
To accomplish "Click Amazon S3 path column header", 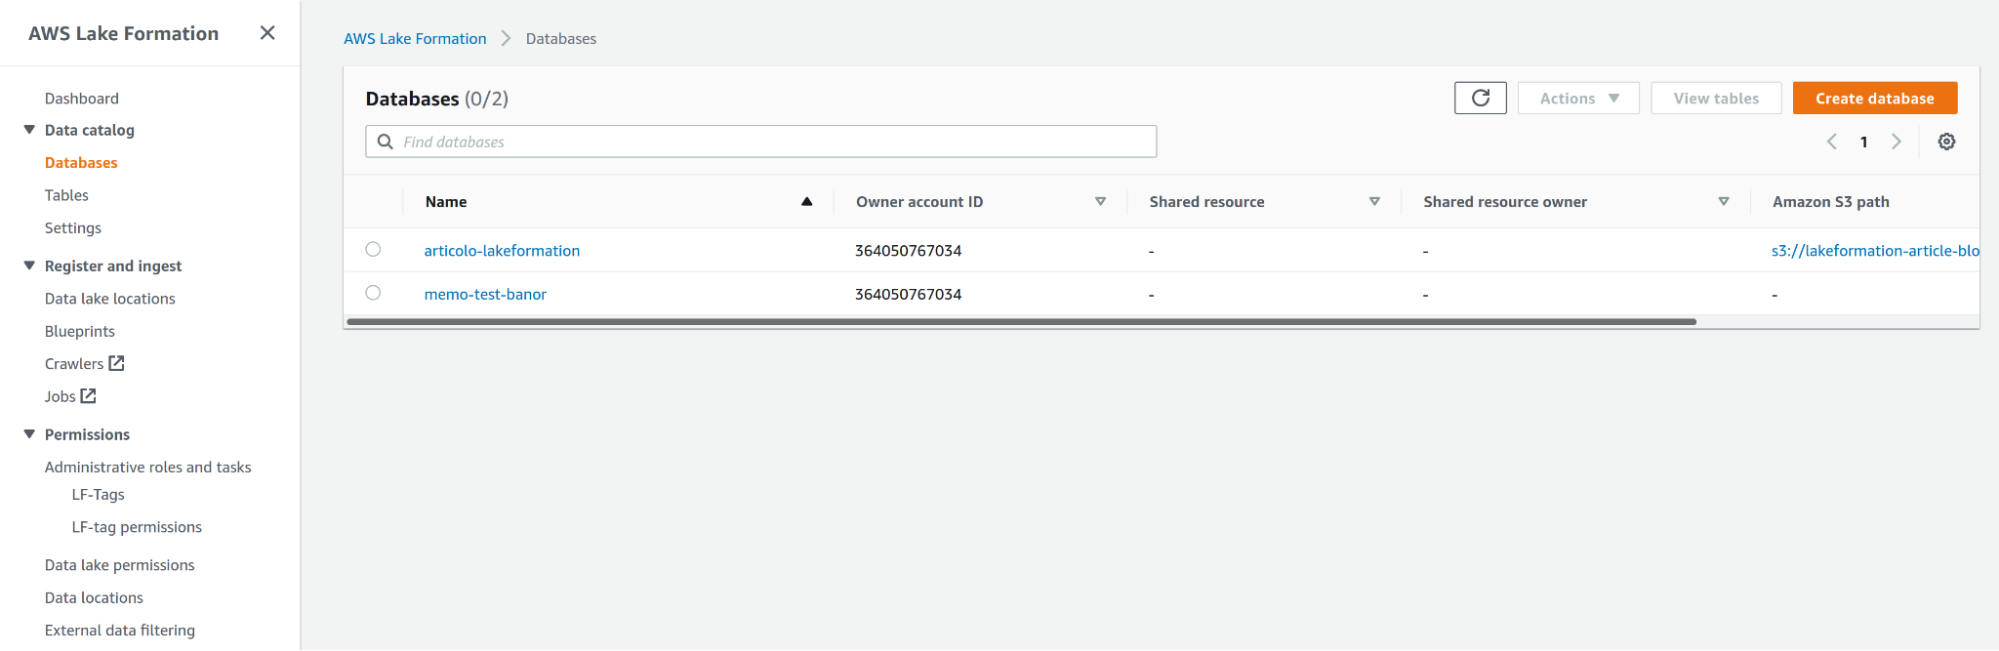I will click(x=1830, y=202).
